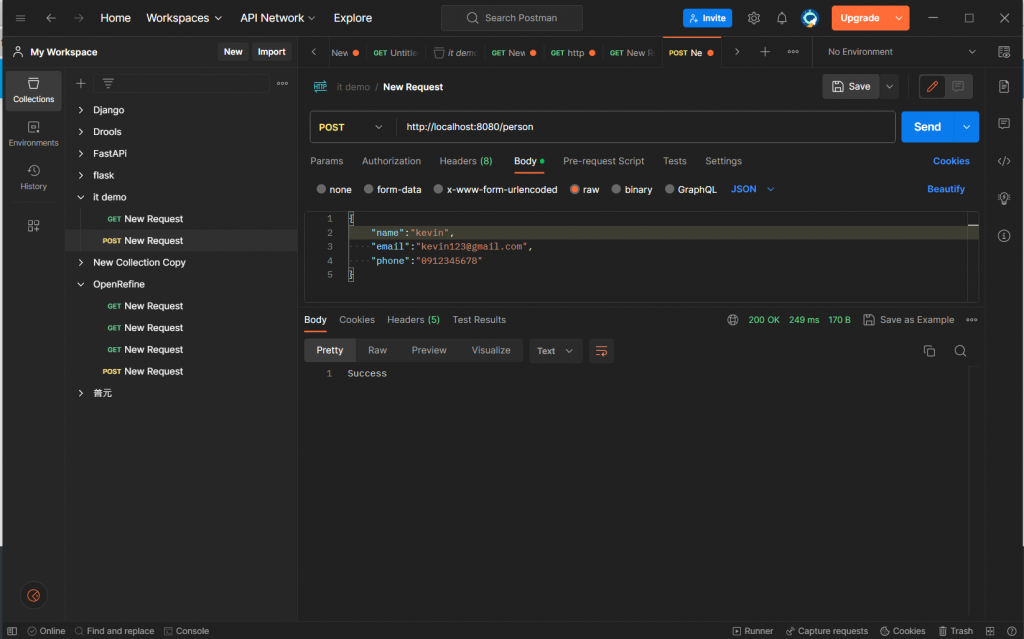Open the configure workspace sidebar icon

33,225
